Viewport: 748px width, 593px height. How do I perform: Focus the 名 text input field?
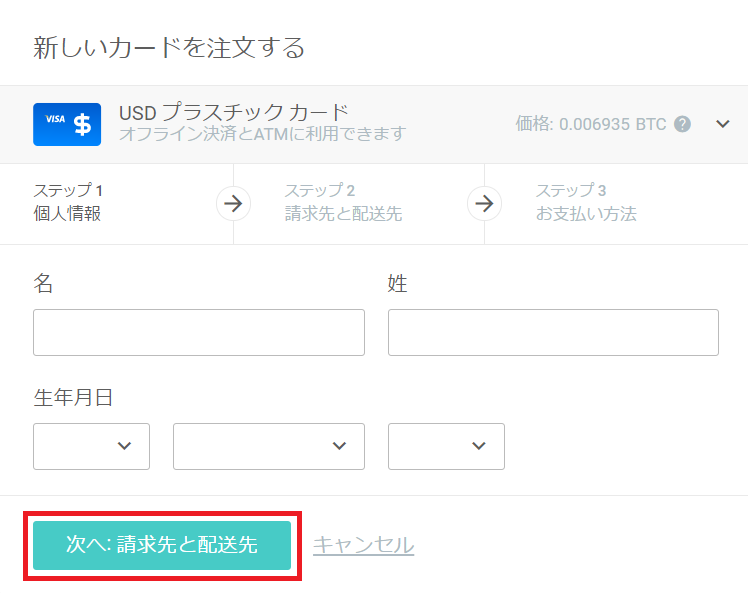click(199, 332)
